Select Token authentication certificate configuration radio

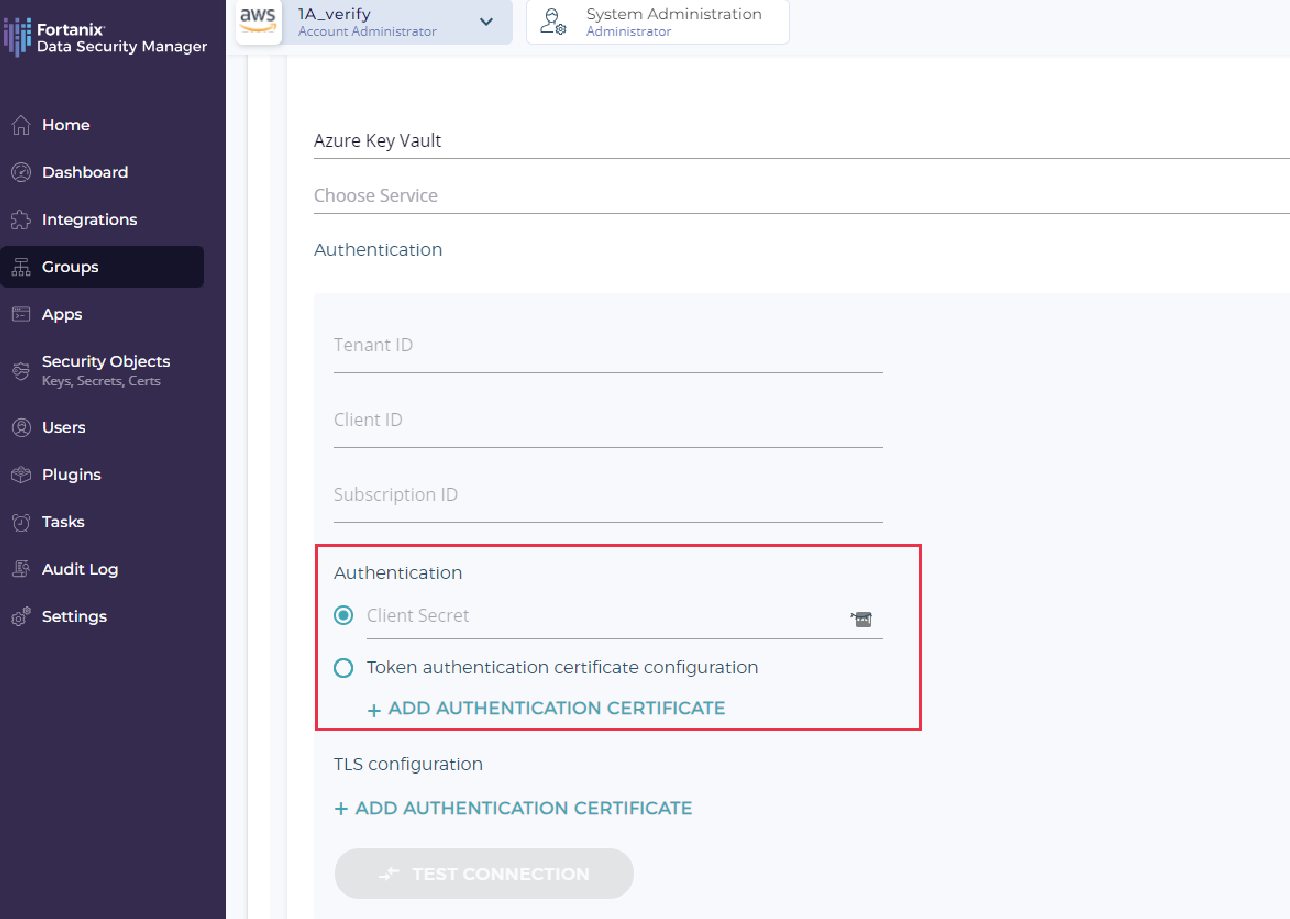tap(344, 668)
